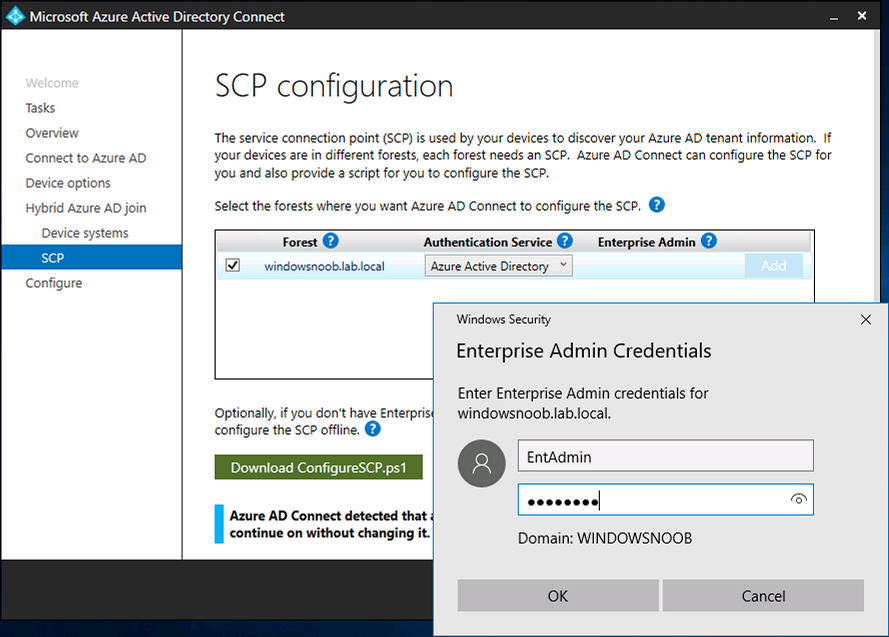Open Device options step
The width and height of the screenshot is (889, 637).
pos(68,182)
